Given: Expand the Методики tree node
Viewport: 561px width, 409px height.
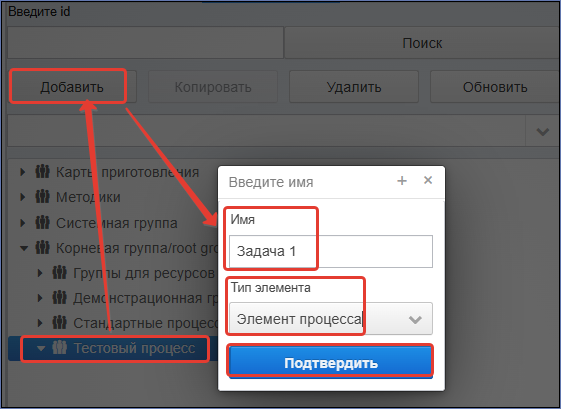Looking at the screenshot, I should coord(23,197).
